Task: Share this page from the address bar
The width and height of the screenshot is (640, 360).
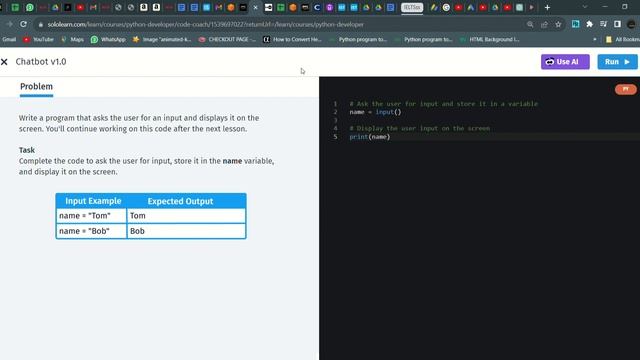Action: (x=544, y=24)
